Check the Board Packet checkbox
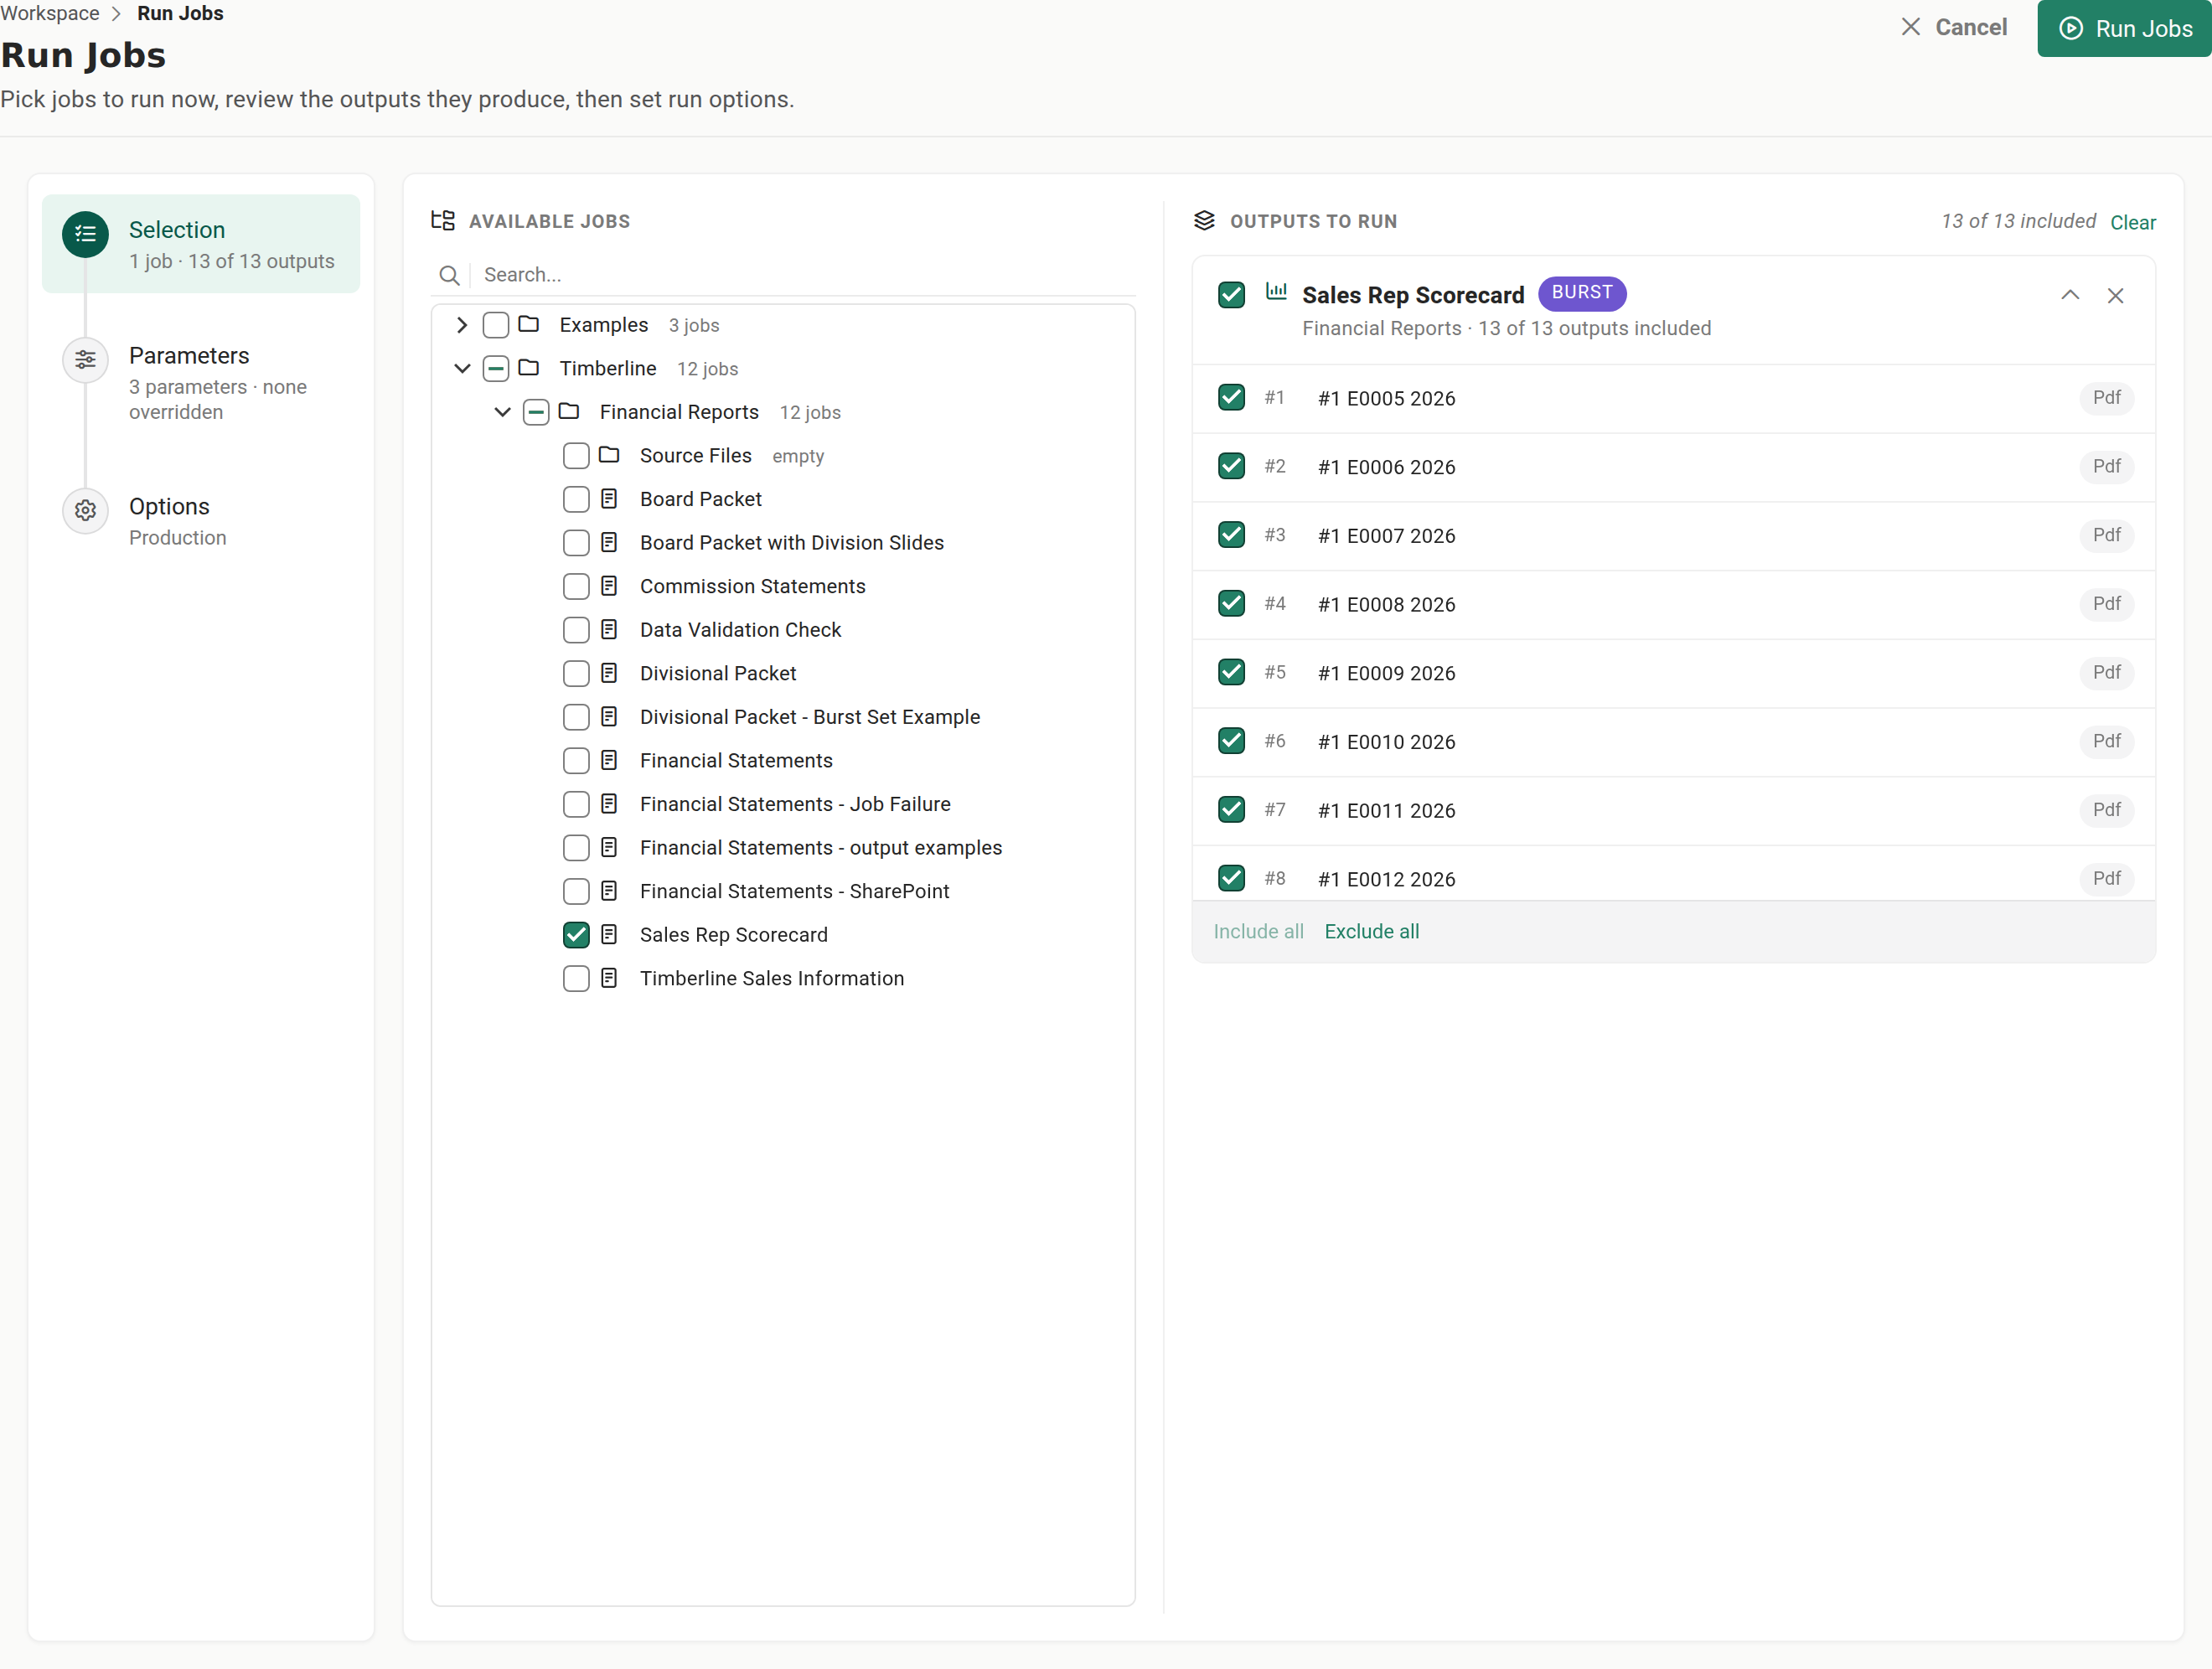Screen dimensions: 2212x1669 coord(576,499)
